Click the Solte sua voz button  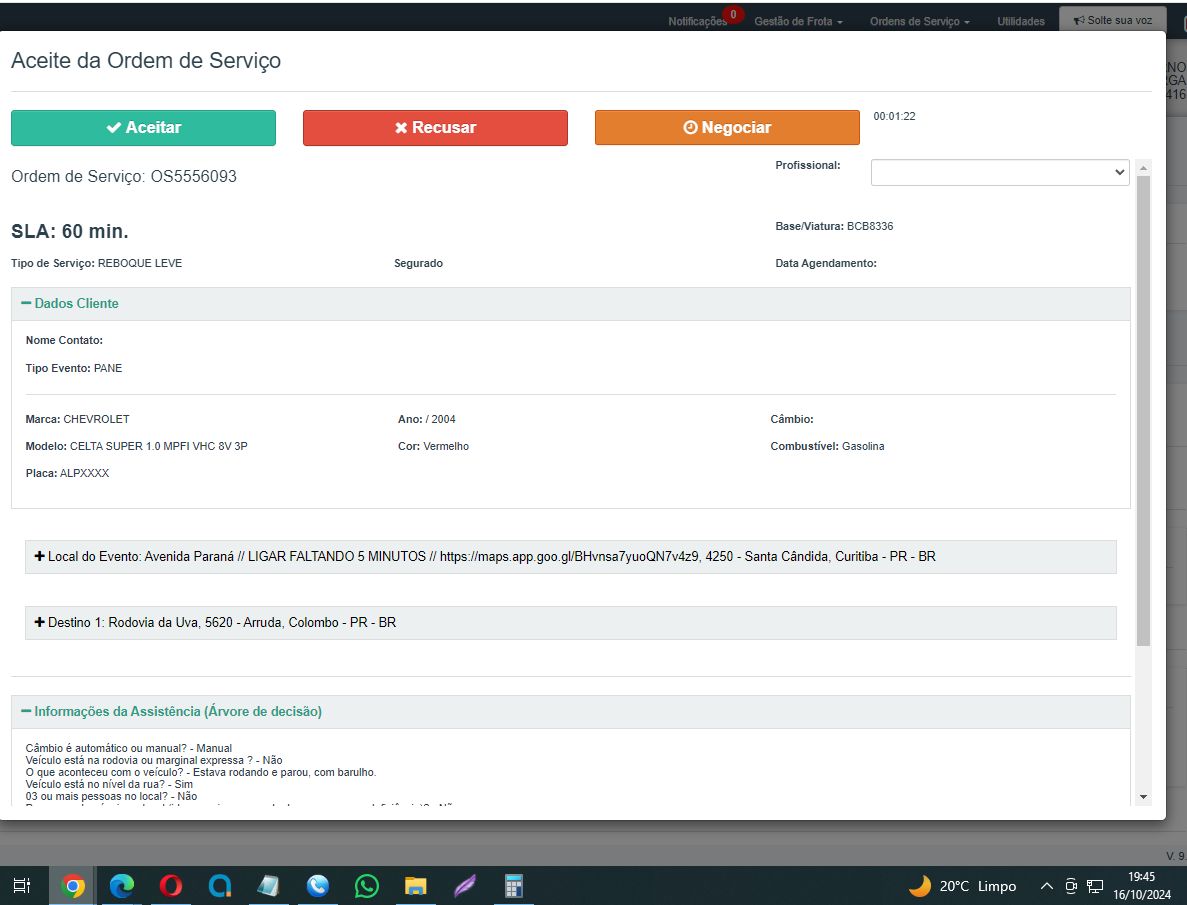(x=1113, y=20)
